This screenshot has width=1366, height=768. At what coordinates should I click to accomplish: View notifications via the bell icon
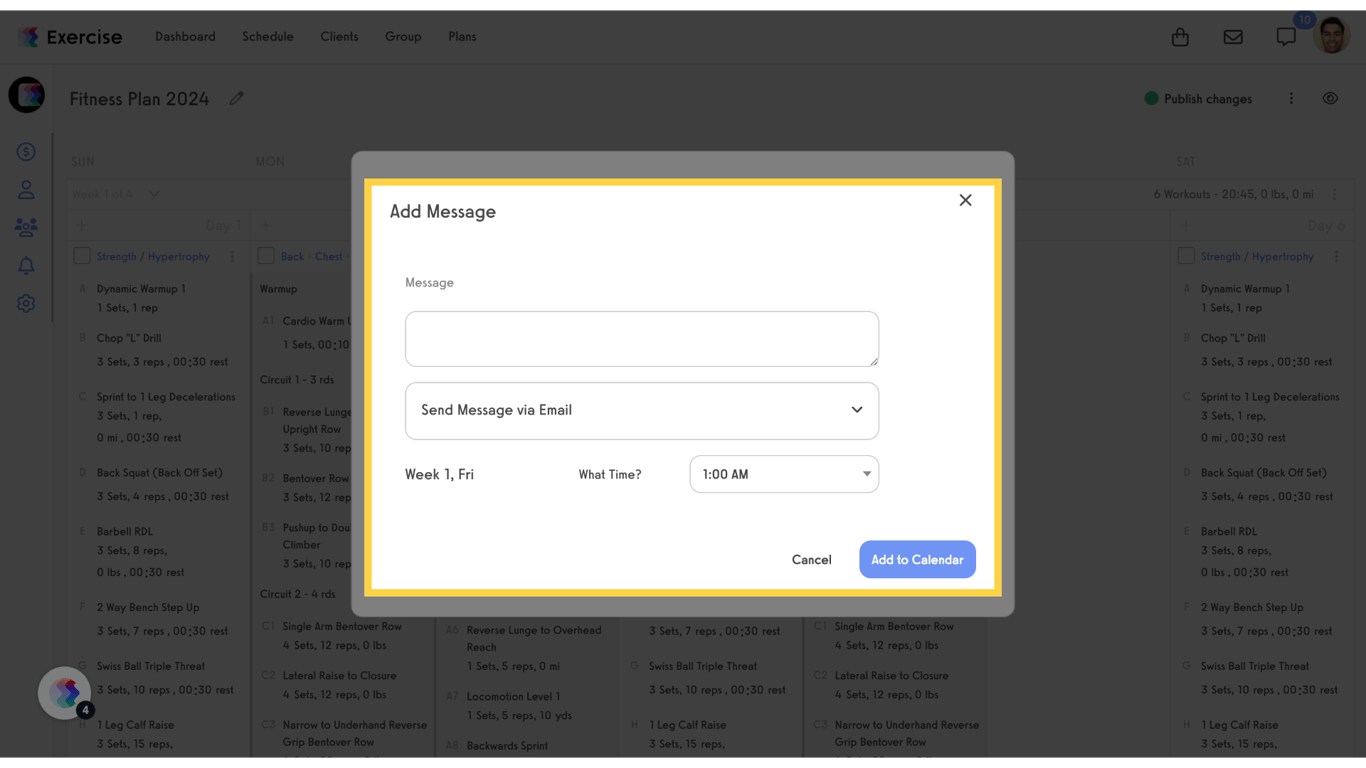26,265
